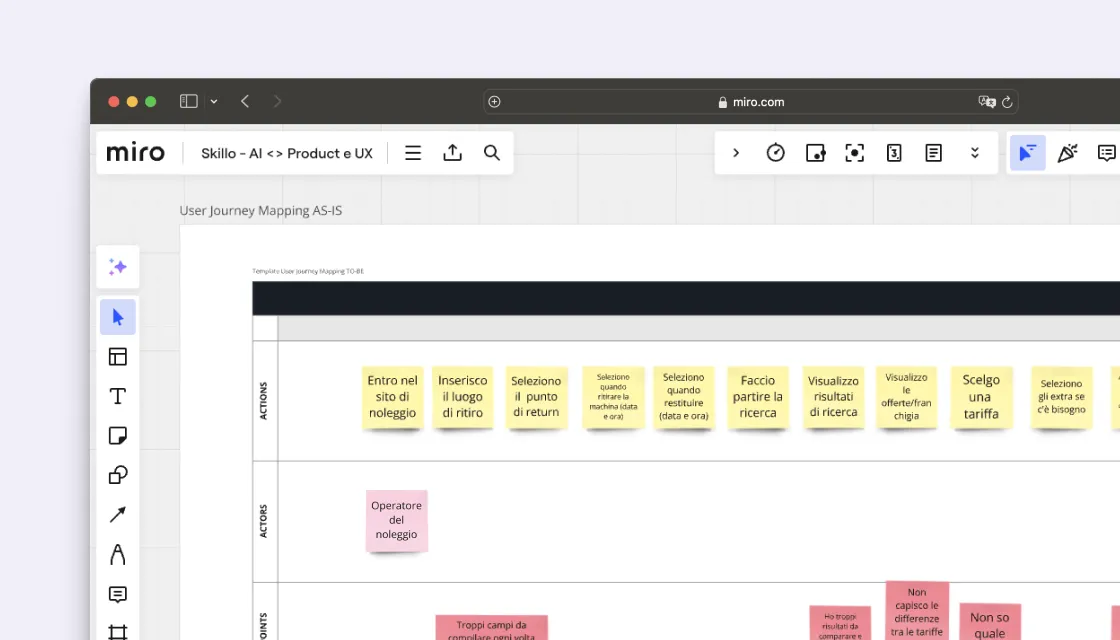Select sticky note 'Faccio partire la ricerca'
The width and height of the screenshot is (1120, 640).
click(758, 397)
